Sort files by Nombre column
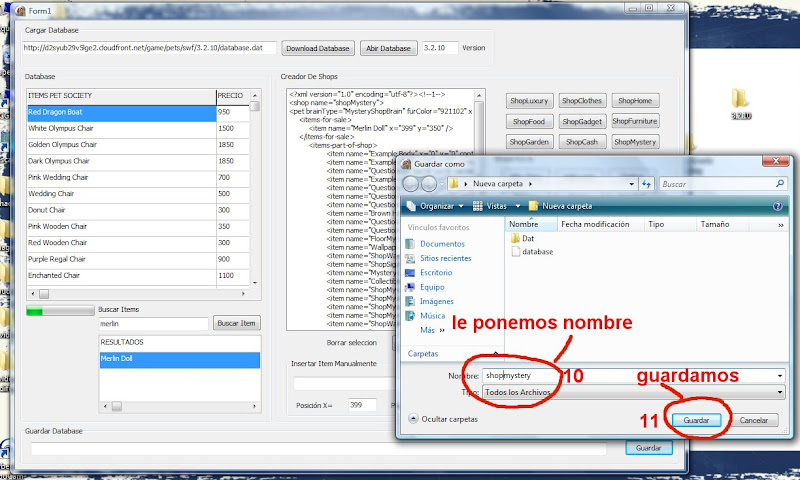 click(531, 224)
